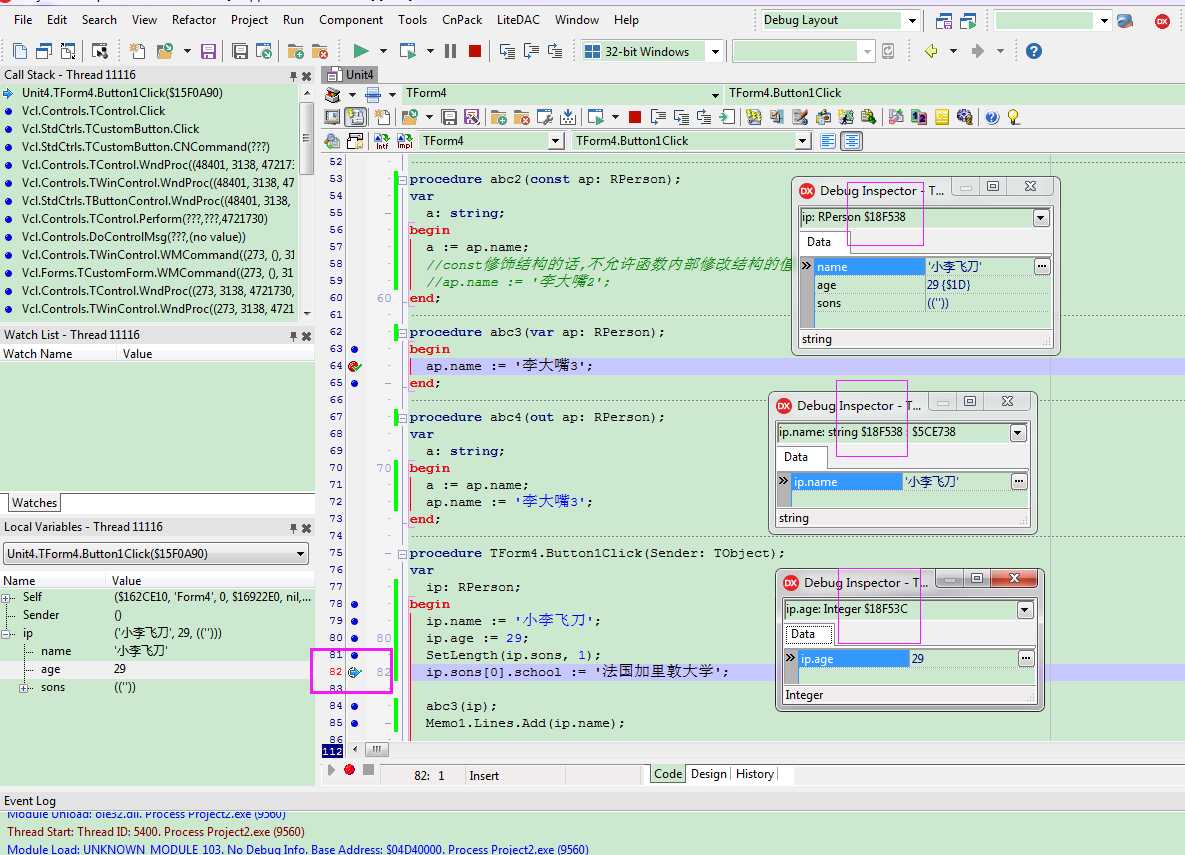The image size is (1185, 855).
Task: Click the Save Desktop icon beside Debug Layout
Action: click(944, 21)
